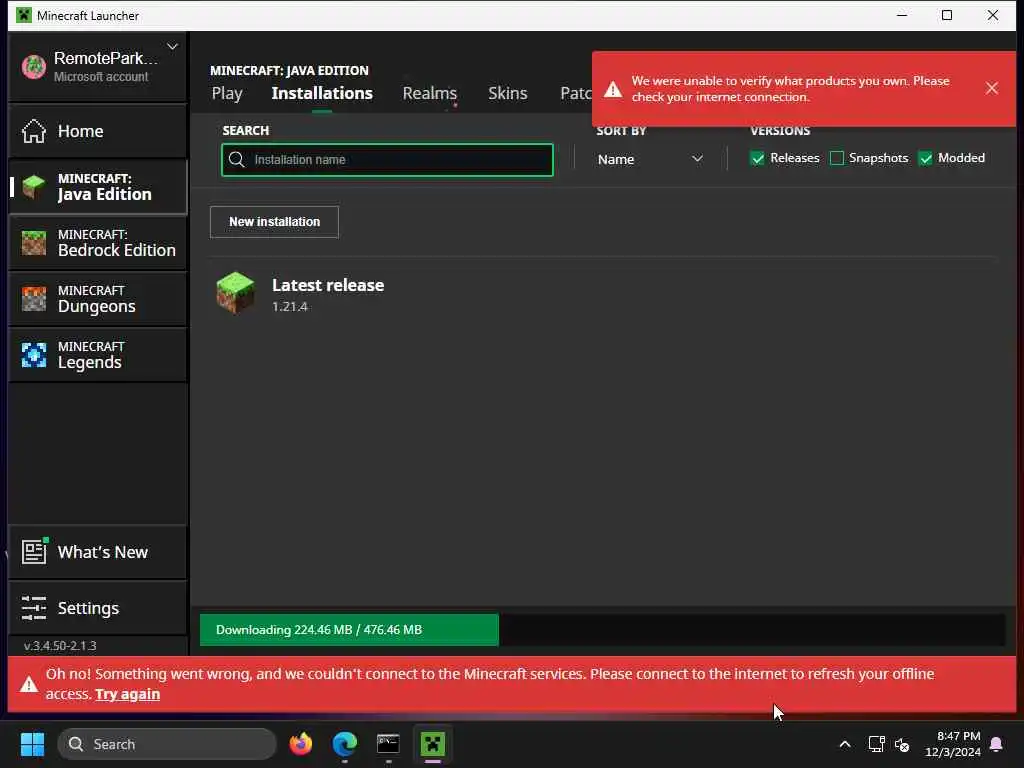
Task: Toggle the Modded checkbox
Action: pos(925,158)
